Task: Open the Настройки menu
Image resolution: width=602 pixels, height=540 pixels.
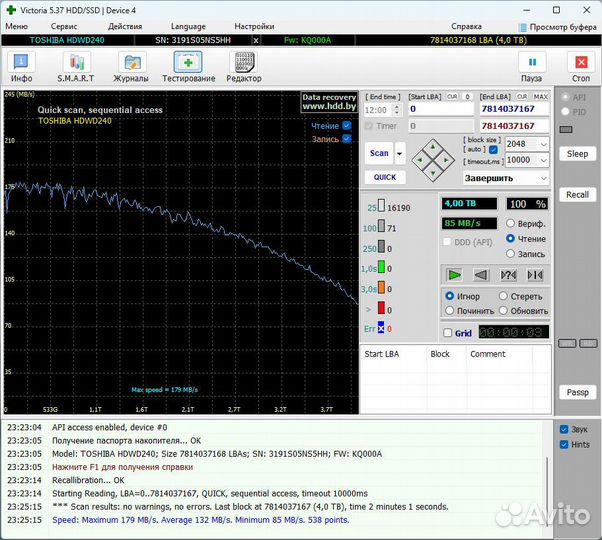Action: (x=254, y=26)
